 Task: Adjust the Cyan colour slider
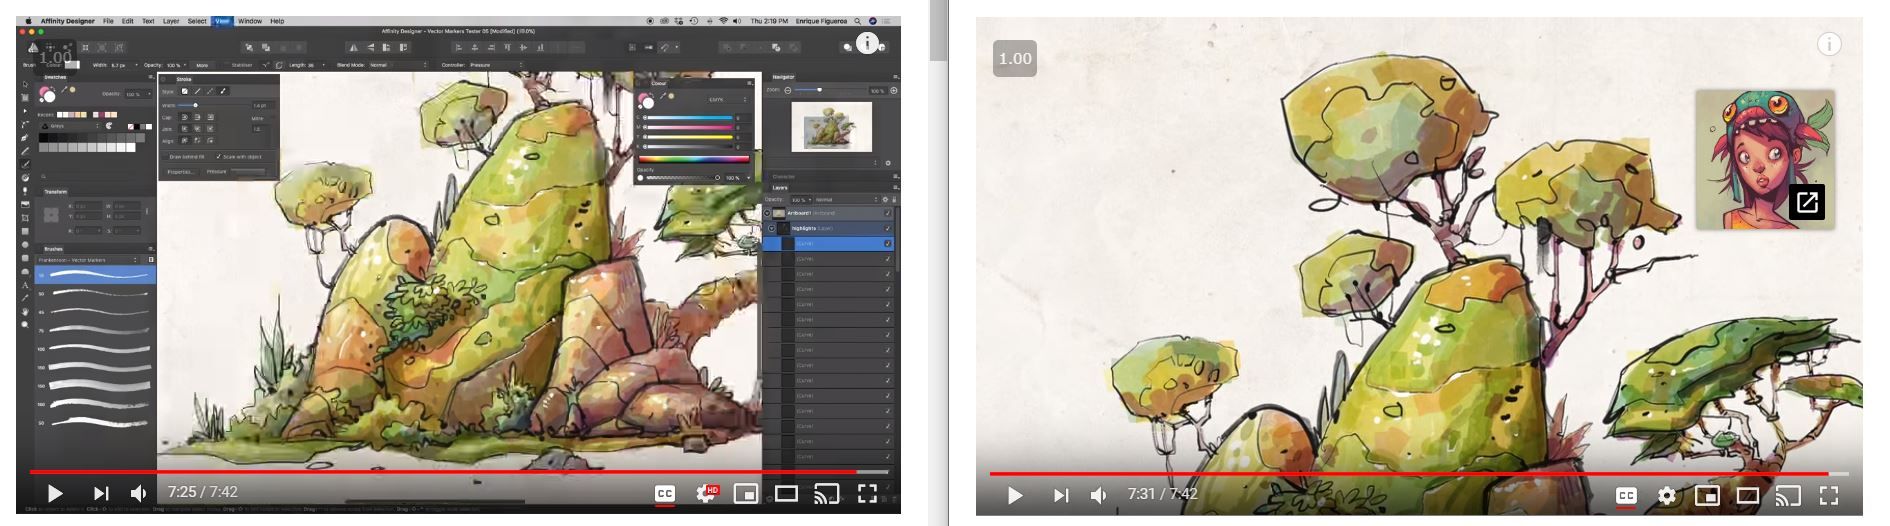pos(689,118)
